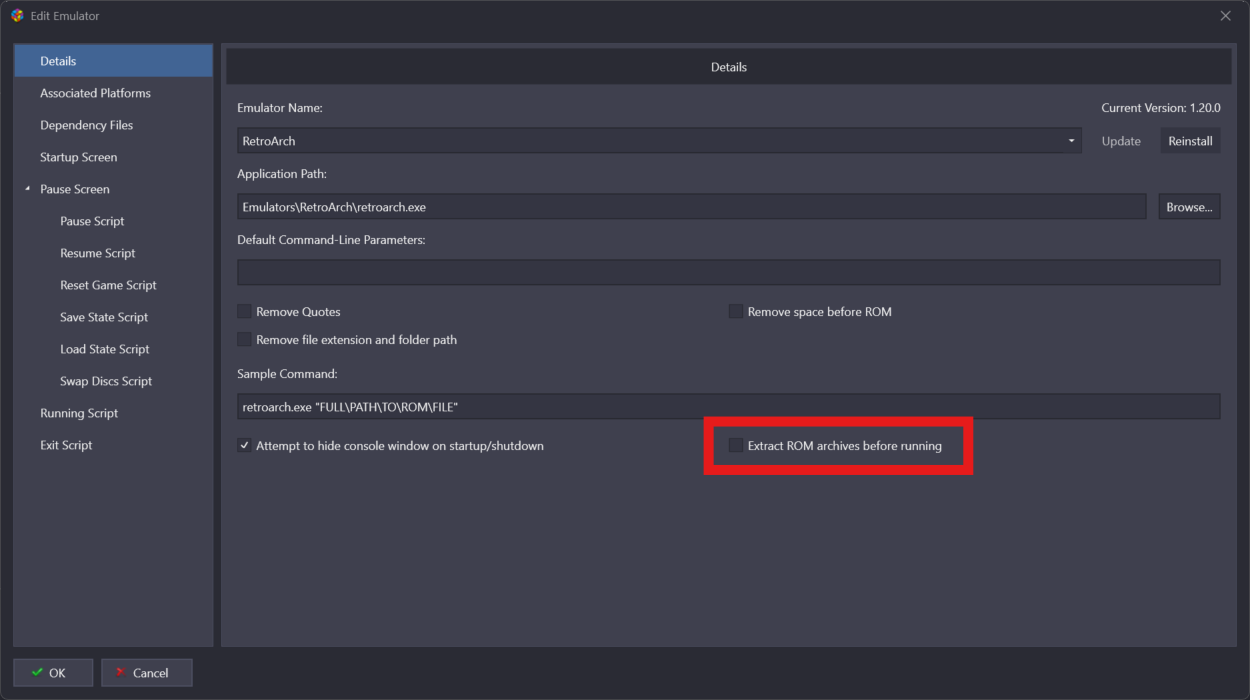Click the Reinstall button
1250x700 pixels.
coord(1190,141)
